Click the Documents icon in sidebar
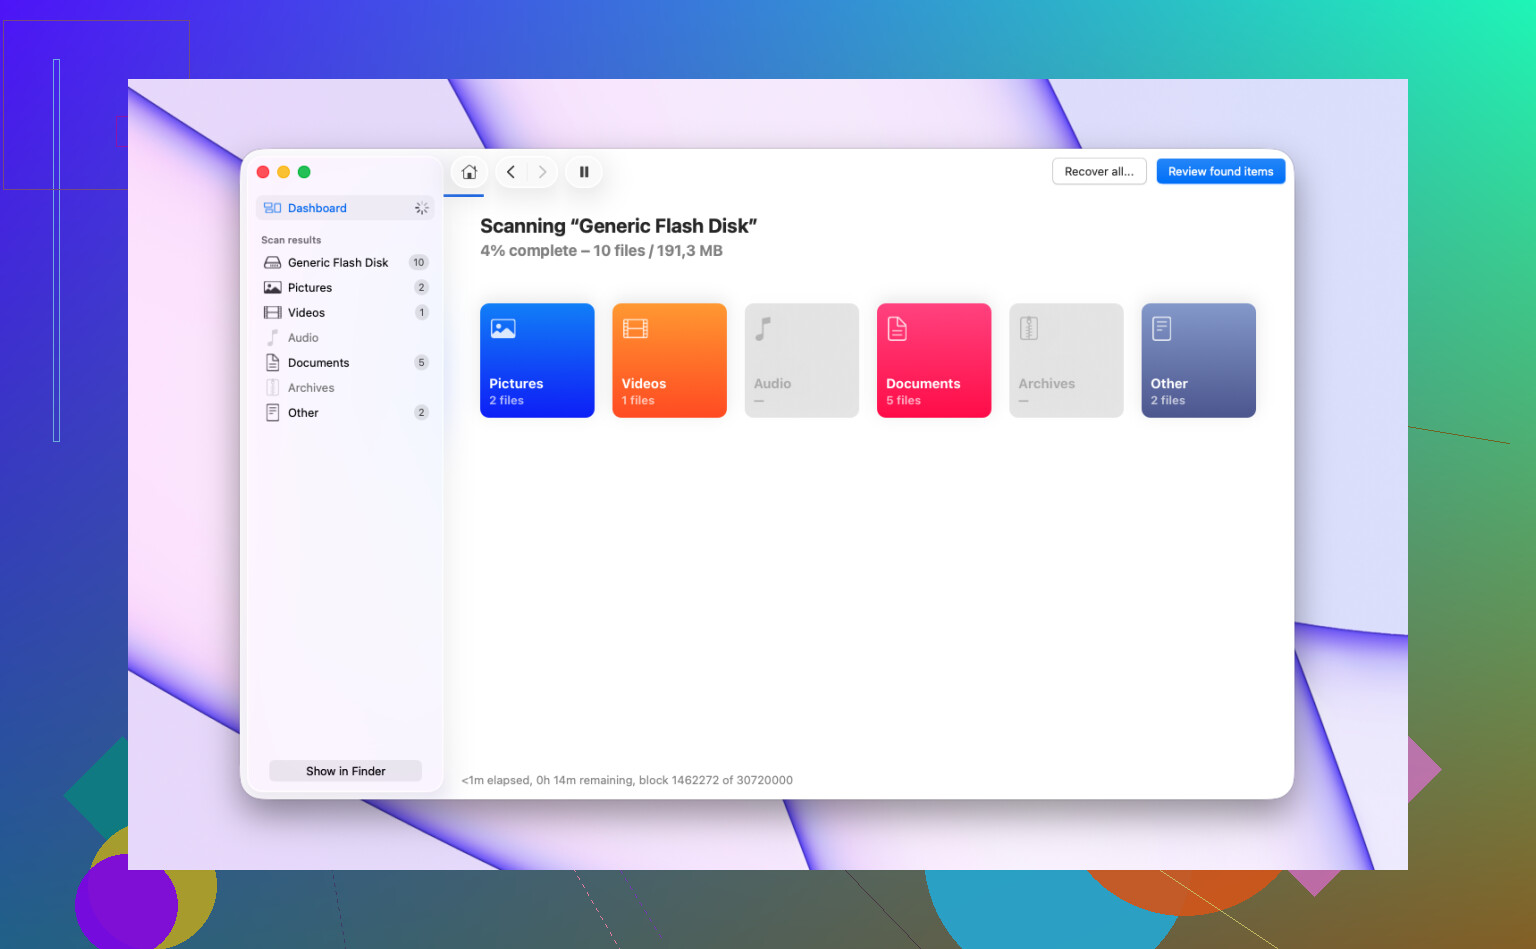Image resolution: width=1536 pixels, height=949 pixels. (x=272, y=363)
